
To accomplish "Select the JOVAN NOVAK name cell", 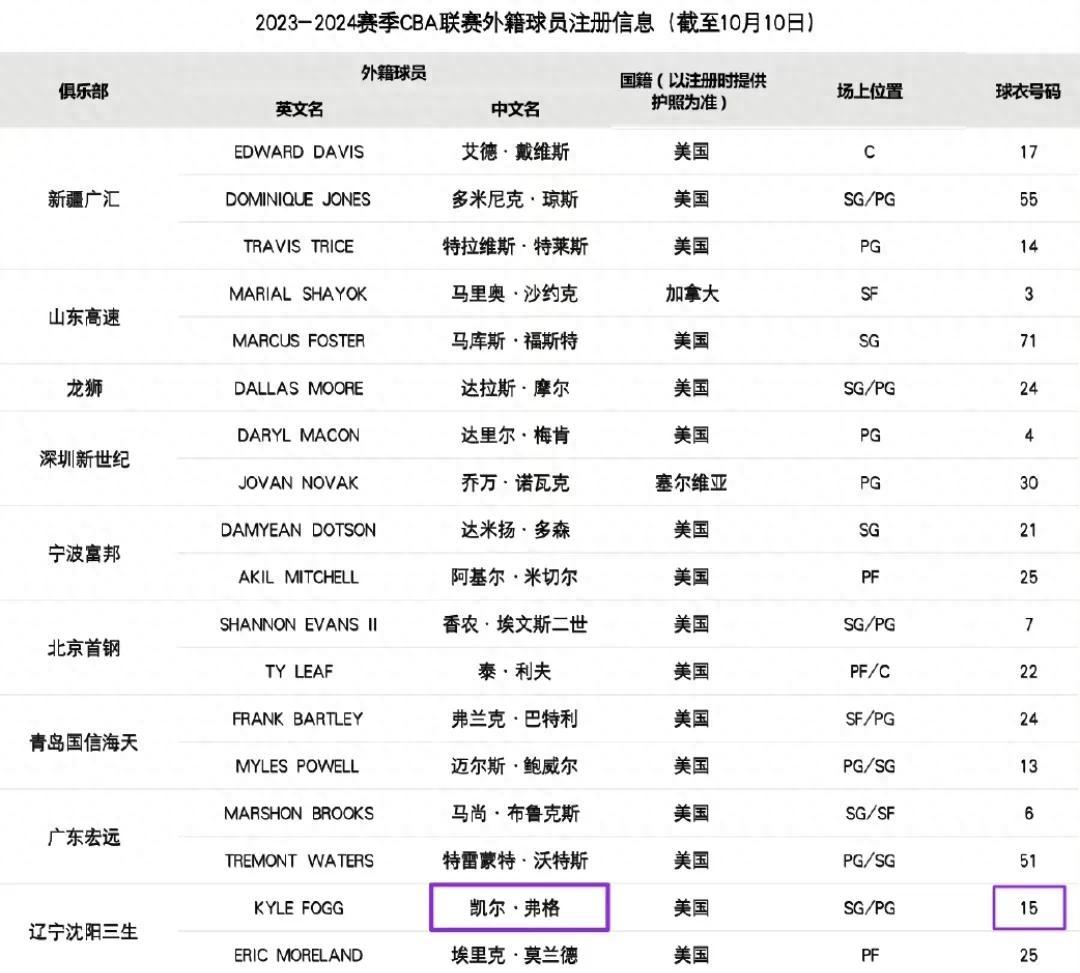I will tap(299, 483).
